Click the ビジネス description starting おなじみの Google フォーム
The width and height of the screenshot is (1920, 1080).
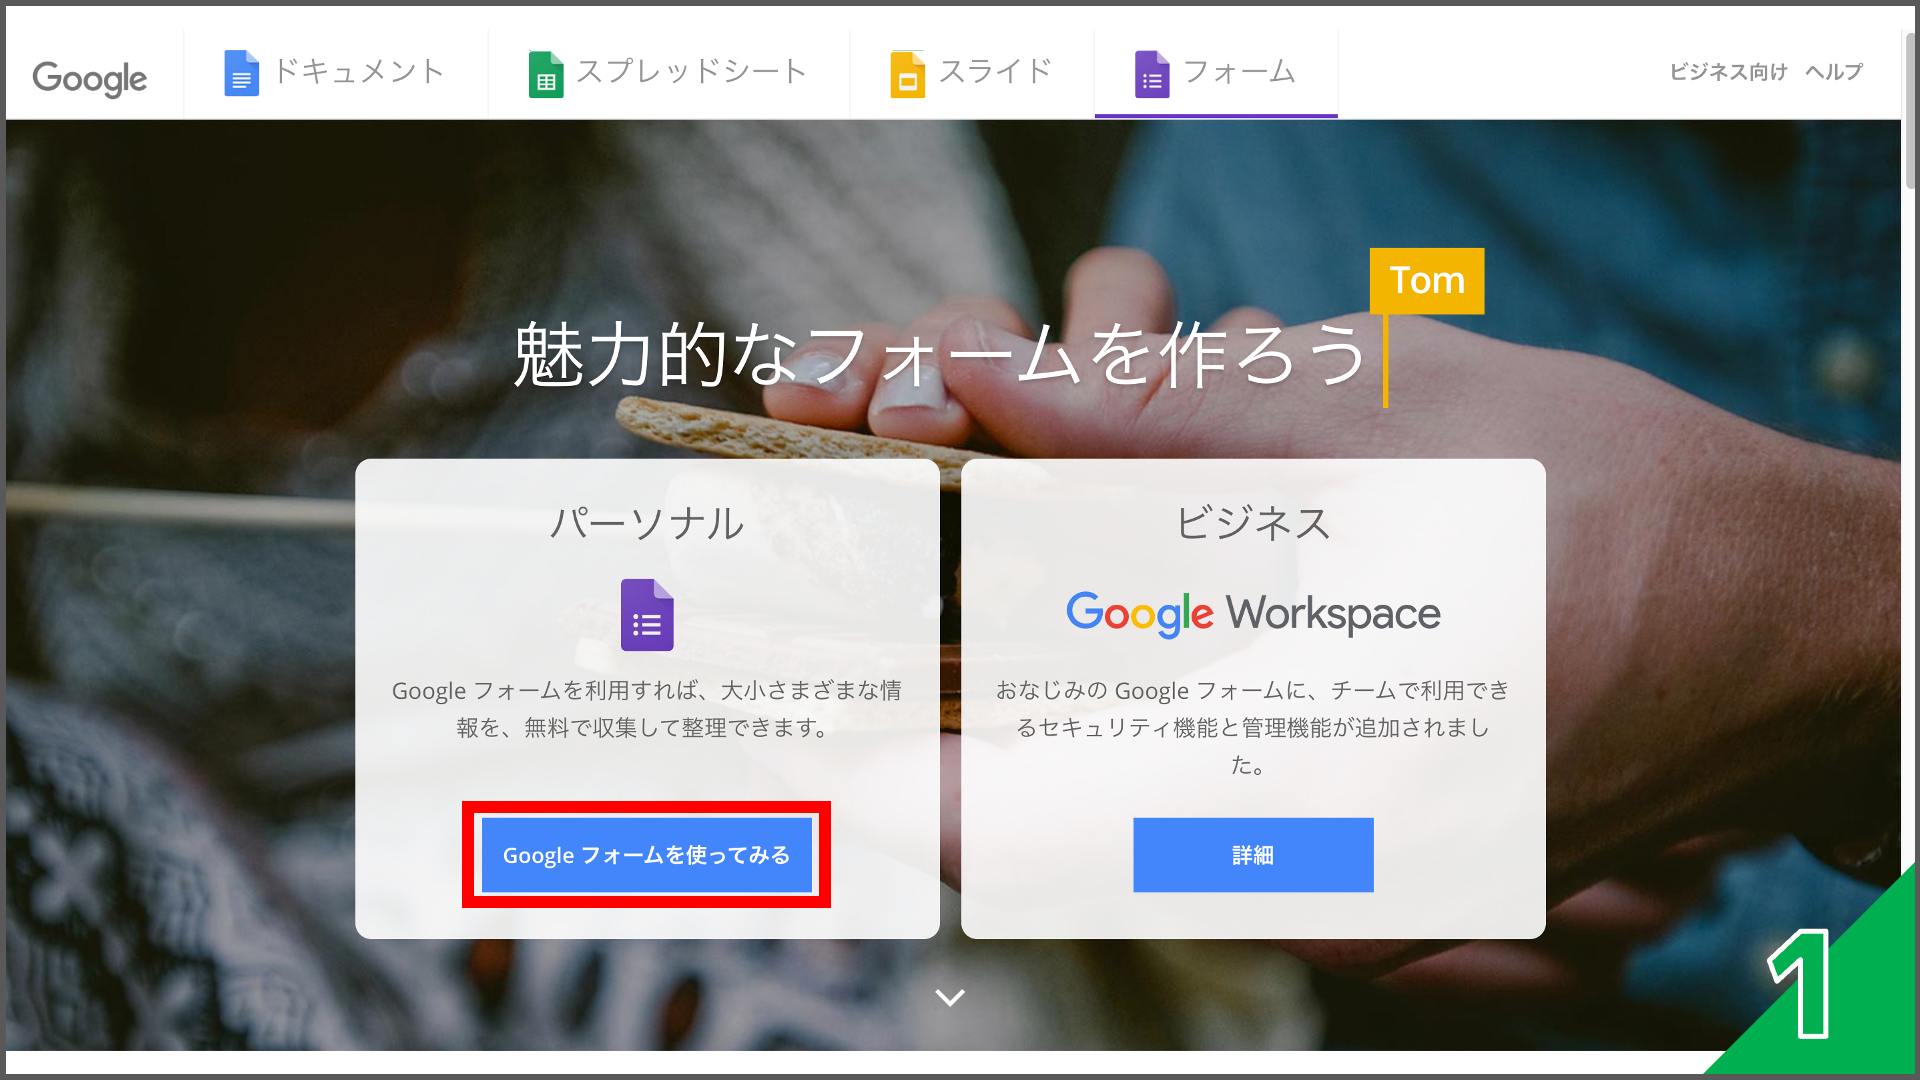click(x=1253, y=727)
